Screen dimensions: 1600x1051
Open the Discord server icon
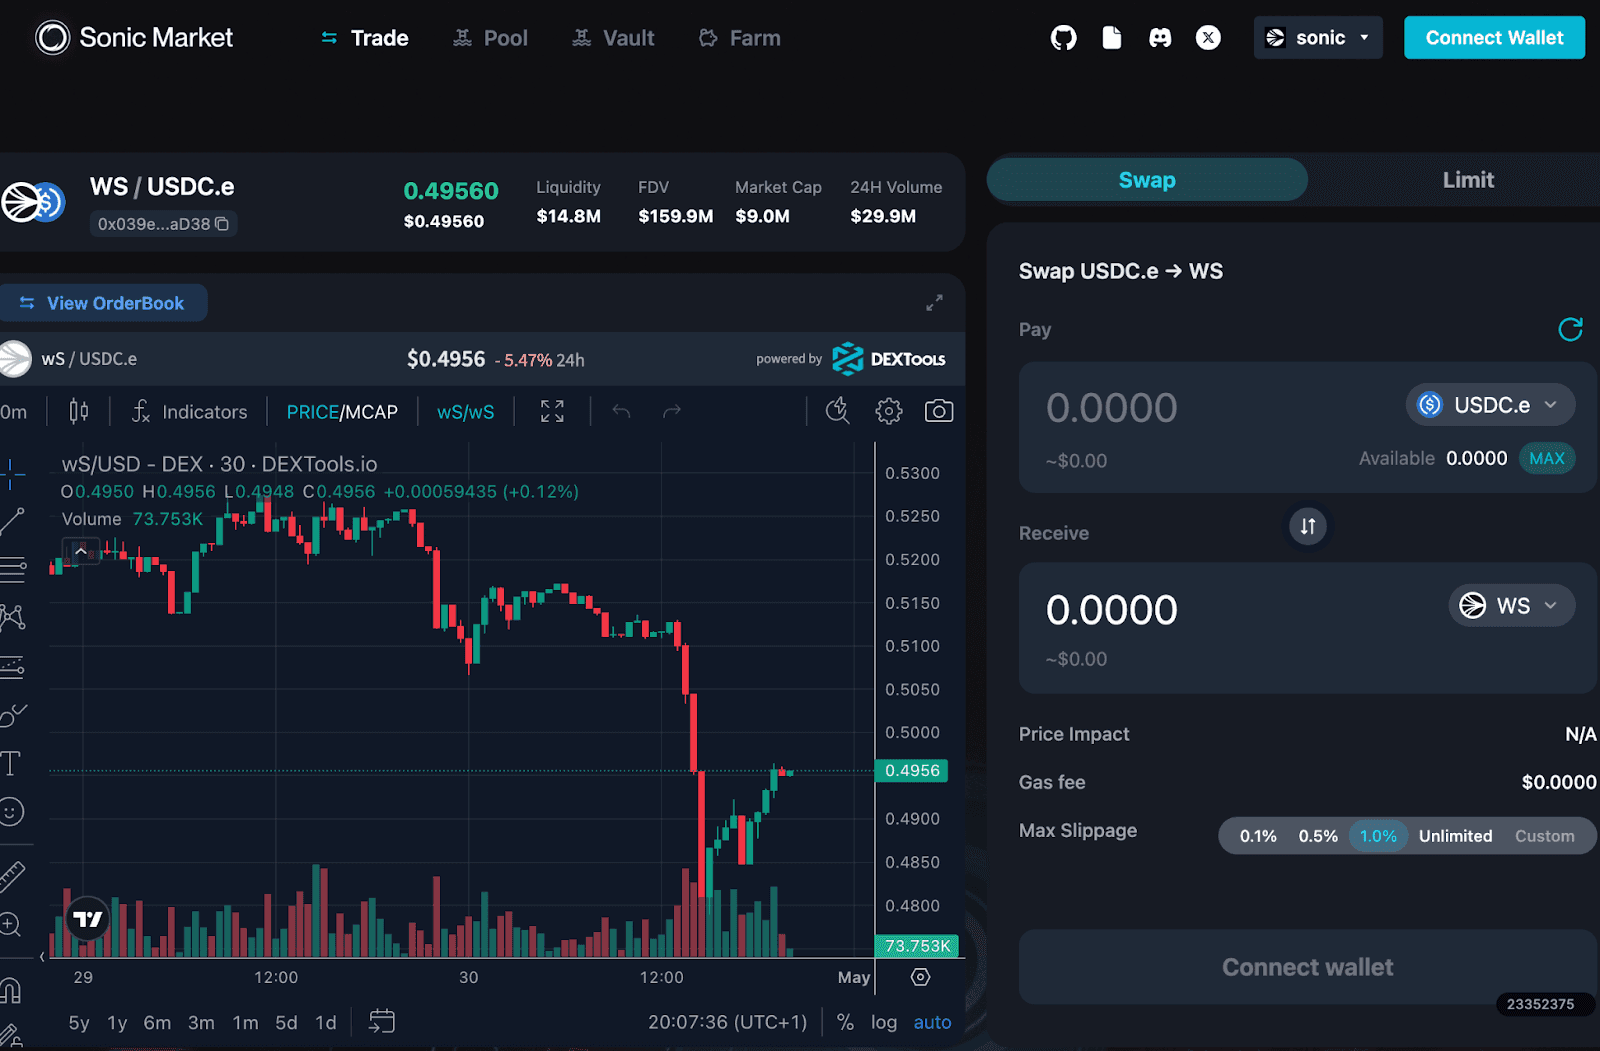pos(1160,38)
